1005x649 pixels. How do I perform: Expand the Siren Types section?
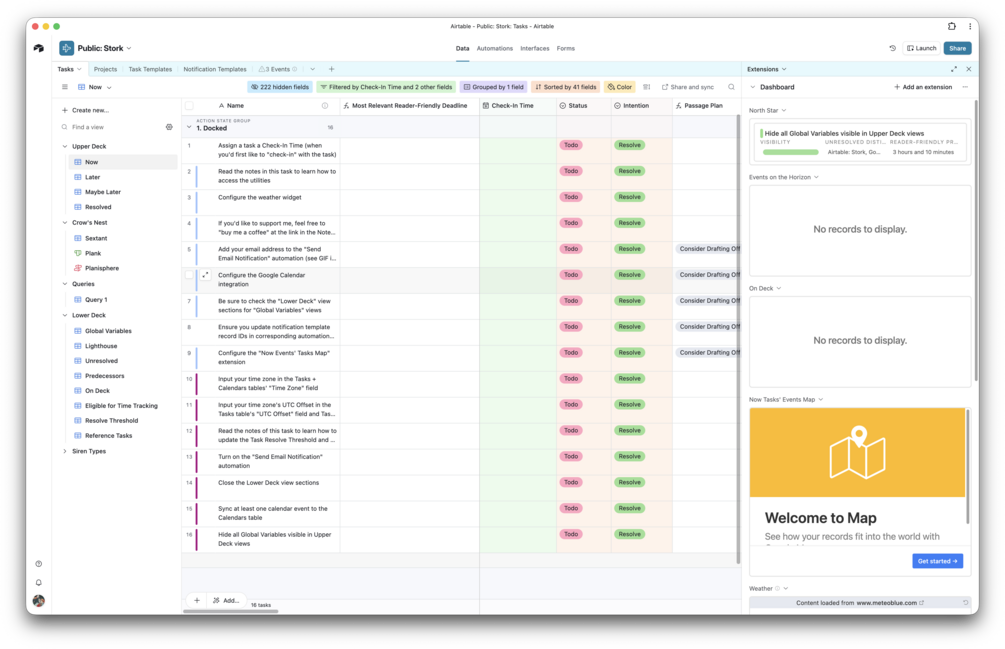tap(65, 451)
